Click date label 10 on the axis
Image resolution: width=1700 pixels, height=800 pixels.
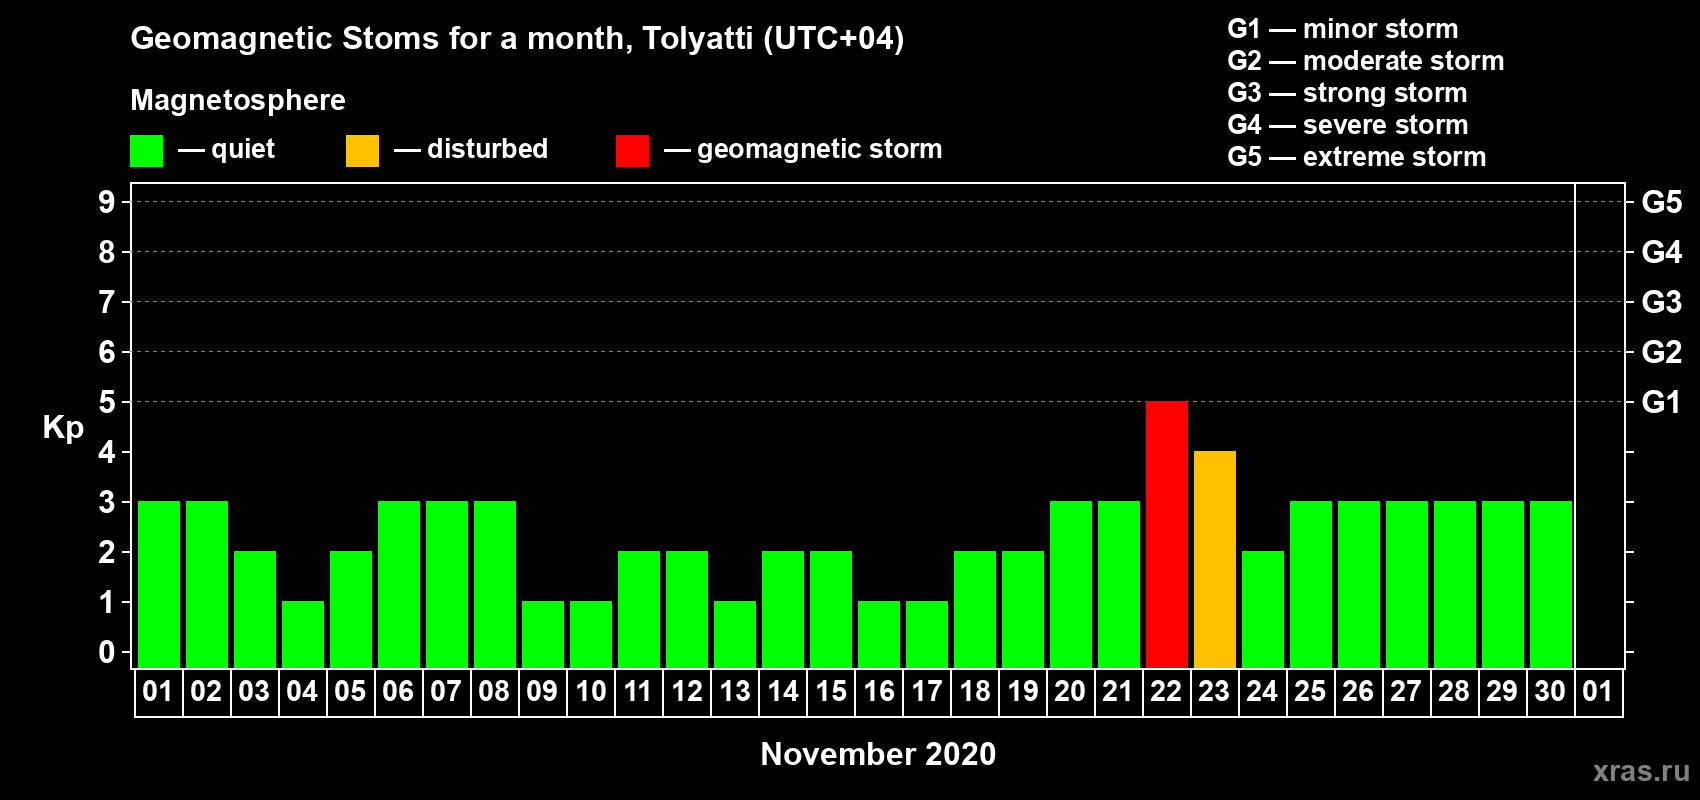tap(590, 691)
